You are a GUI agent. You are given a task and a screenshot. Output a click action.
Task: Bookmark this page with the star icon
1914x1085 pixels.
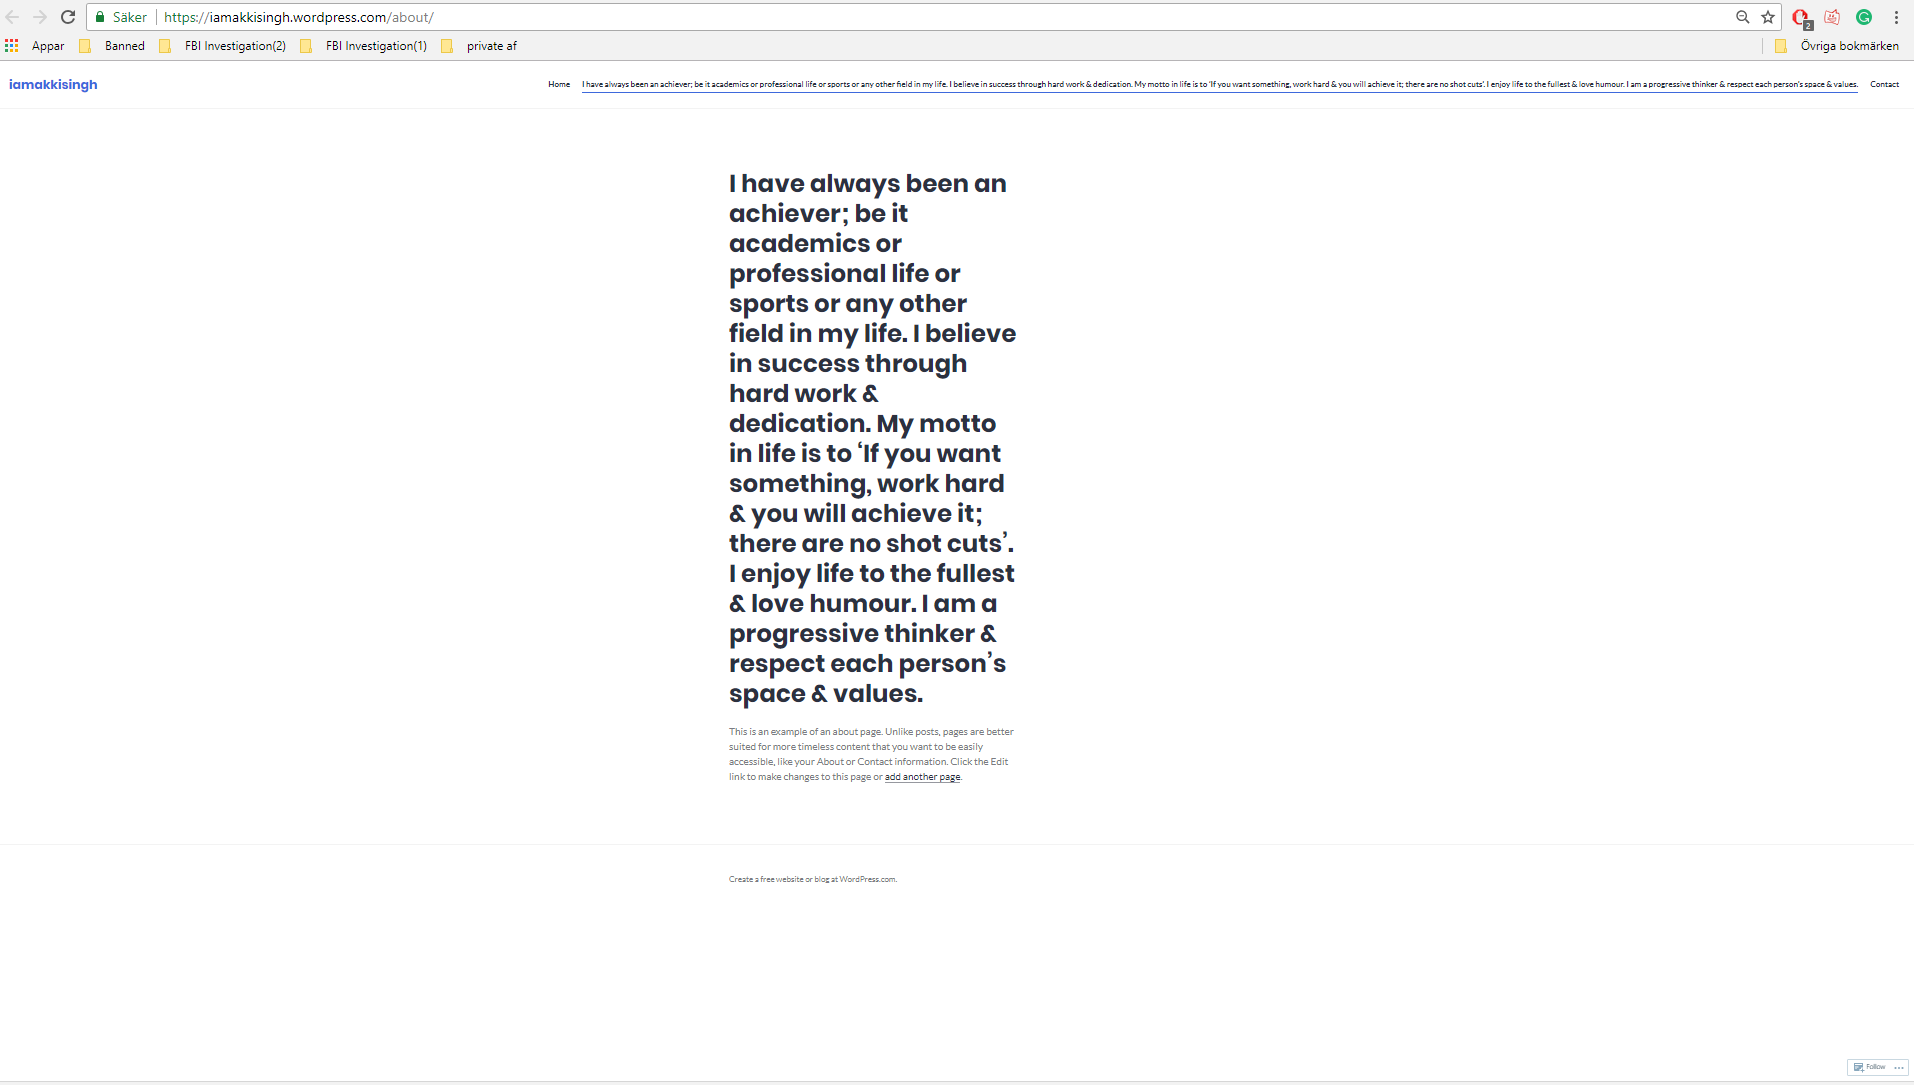coord(1768,17)
